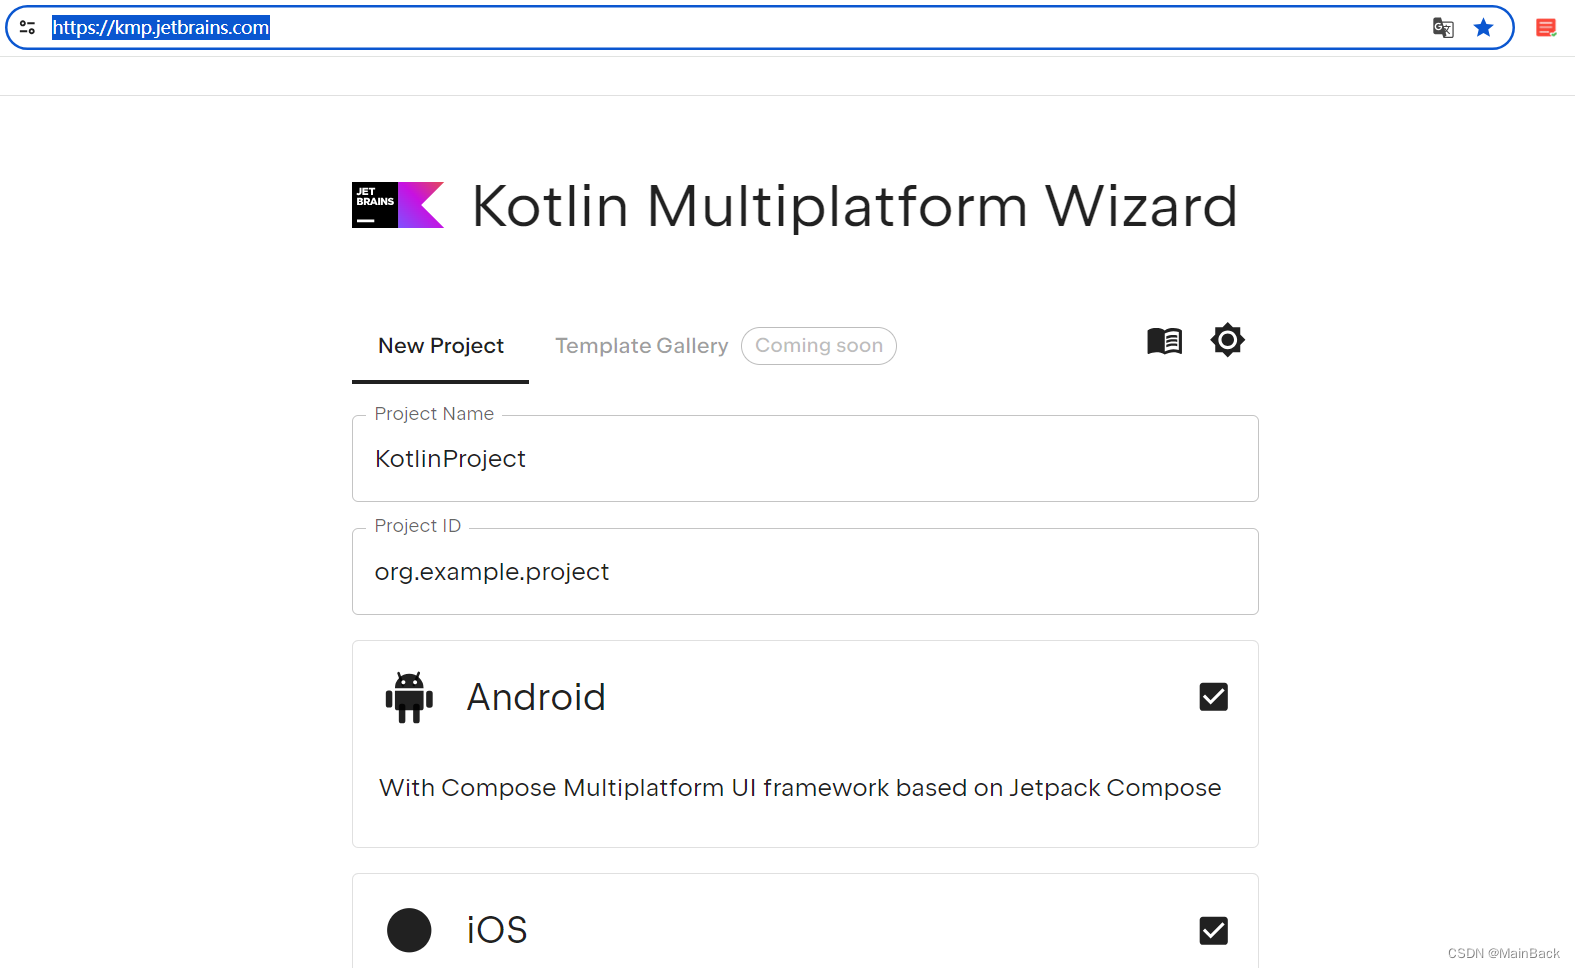
Task: Open the documentation book icon
Action: point(1165,341)
